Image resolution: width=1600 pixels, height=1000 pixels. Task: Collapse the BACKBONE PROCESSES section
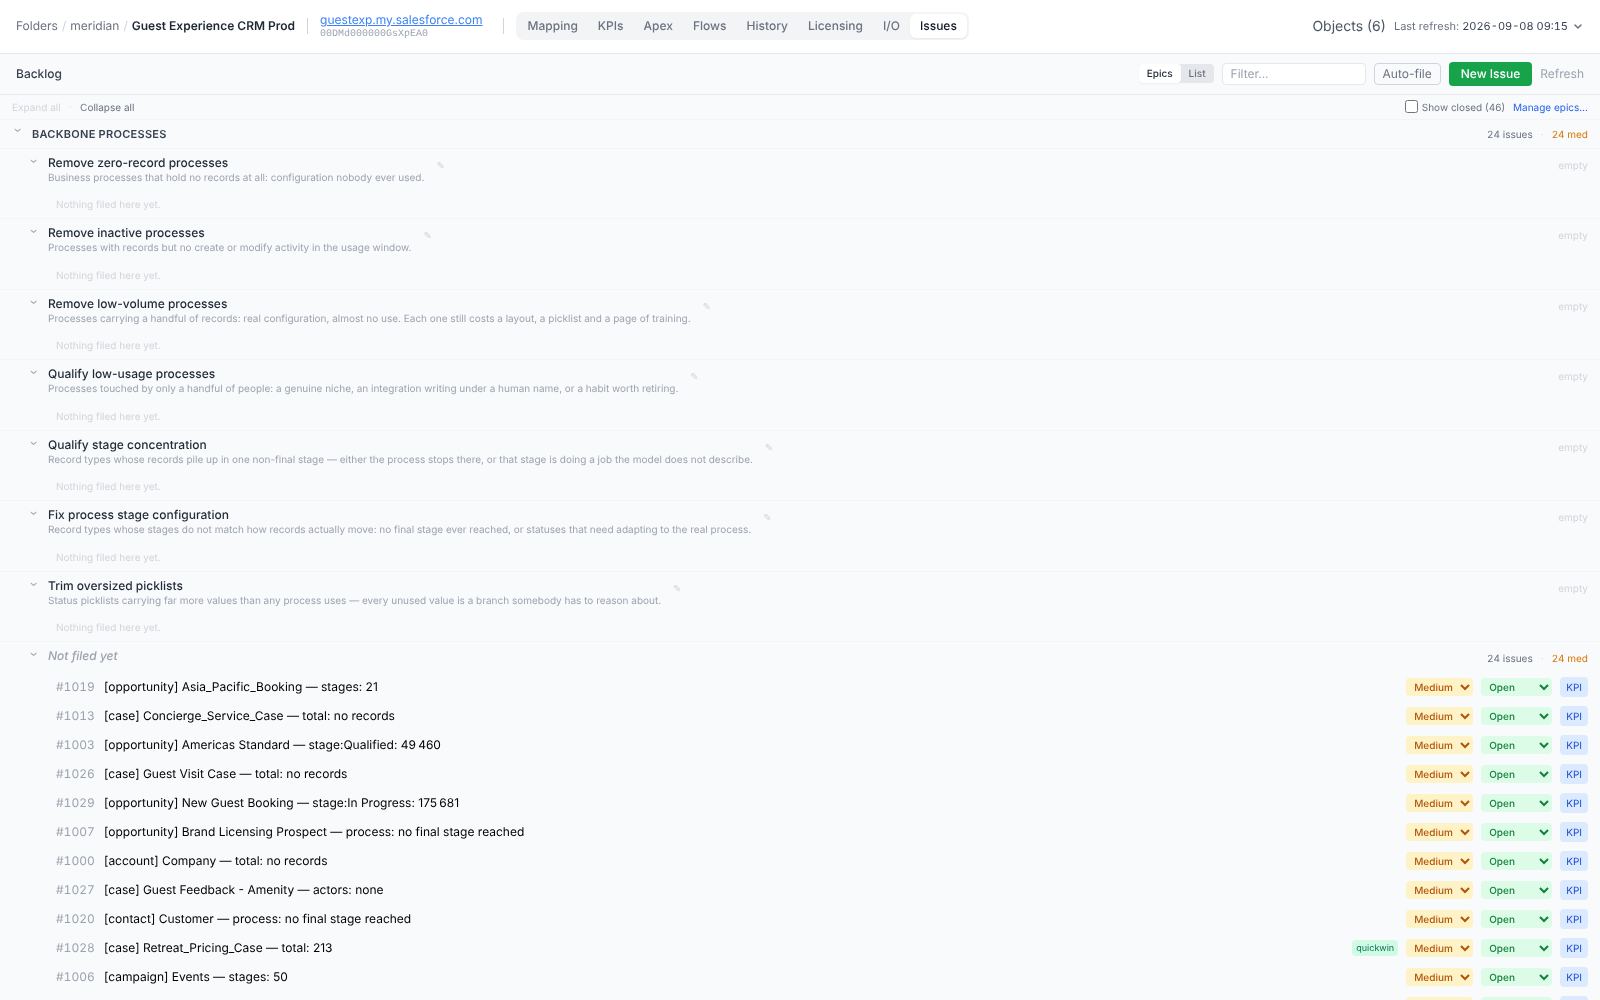[17, 131]
